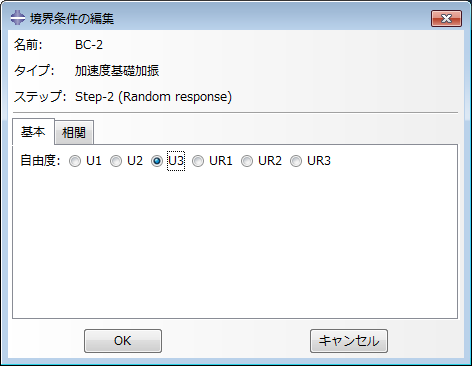
Task: Confirm with the OK button
Action: click(123, 341)
